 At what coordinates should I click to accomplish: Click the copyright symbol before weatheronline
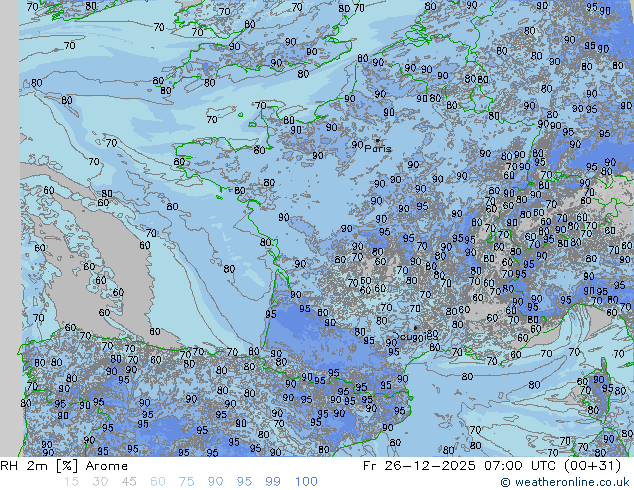(506, 482)
